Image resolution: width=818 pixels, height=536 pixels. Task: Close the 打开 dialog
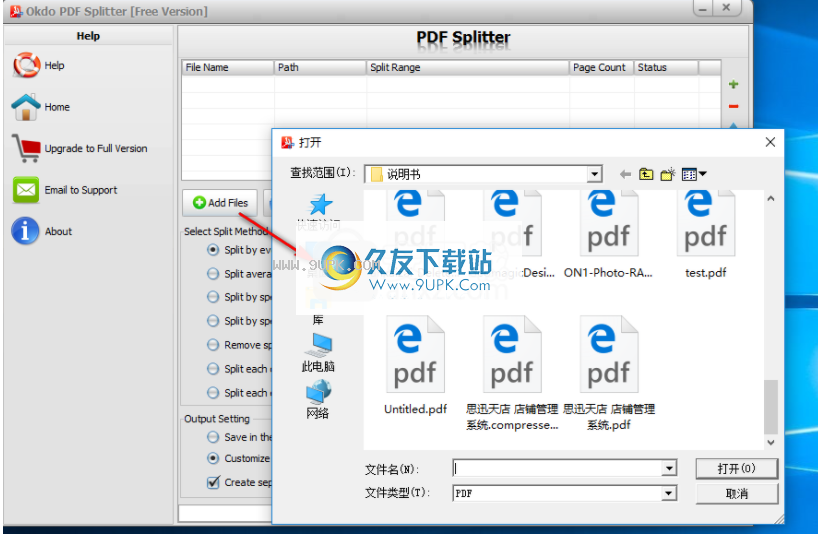(770, 142)
